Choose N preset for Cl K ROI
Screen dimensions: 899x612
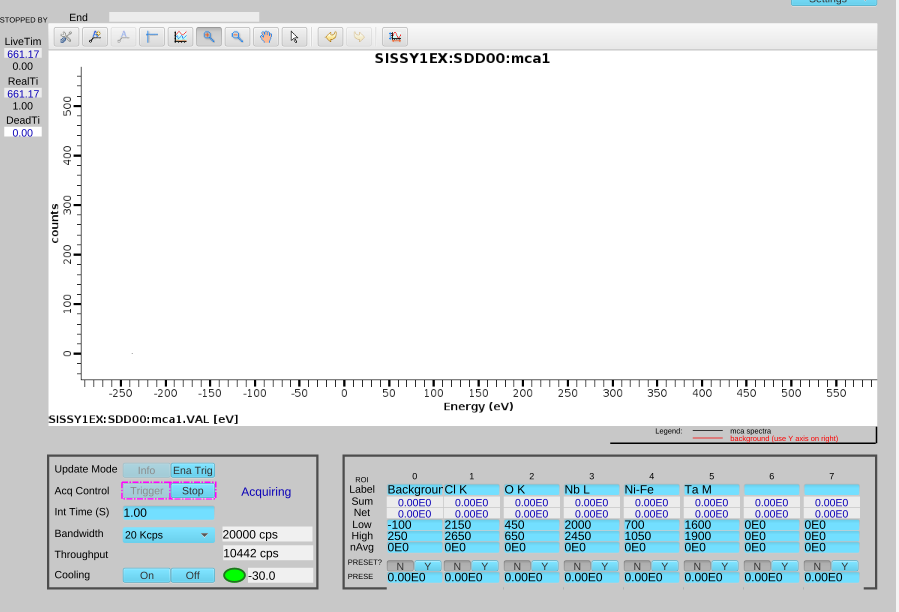coord(457,566)
